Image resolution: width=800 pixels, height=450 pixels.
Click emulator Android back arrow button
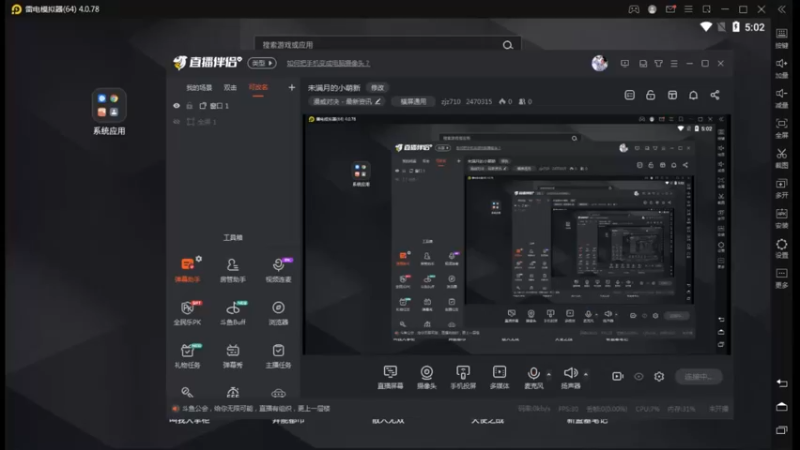click(x=782, y=383)
